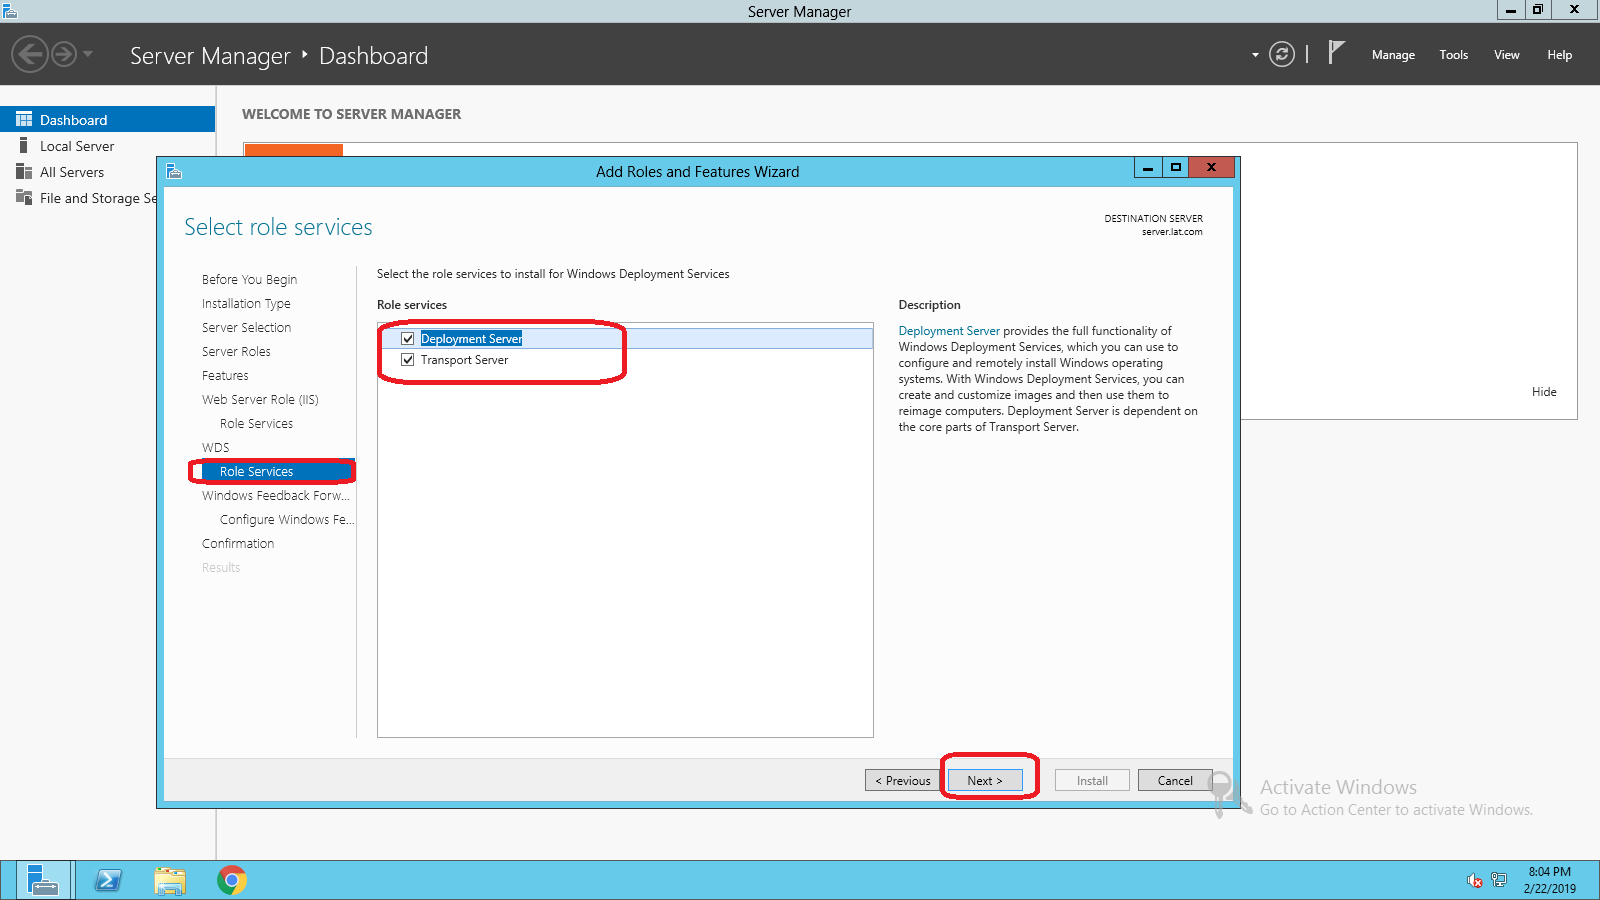The height and width of the screenshot is (900, 1600).
Task: Click the back navigation arrow
Action: [30, 54]
